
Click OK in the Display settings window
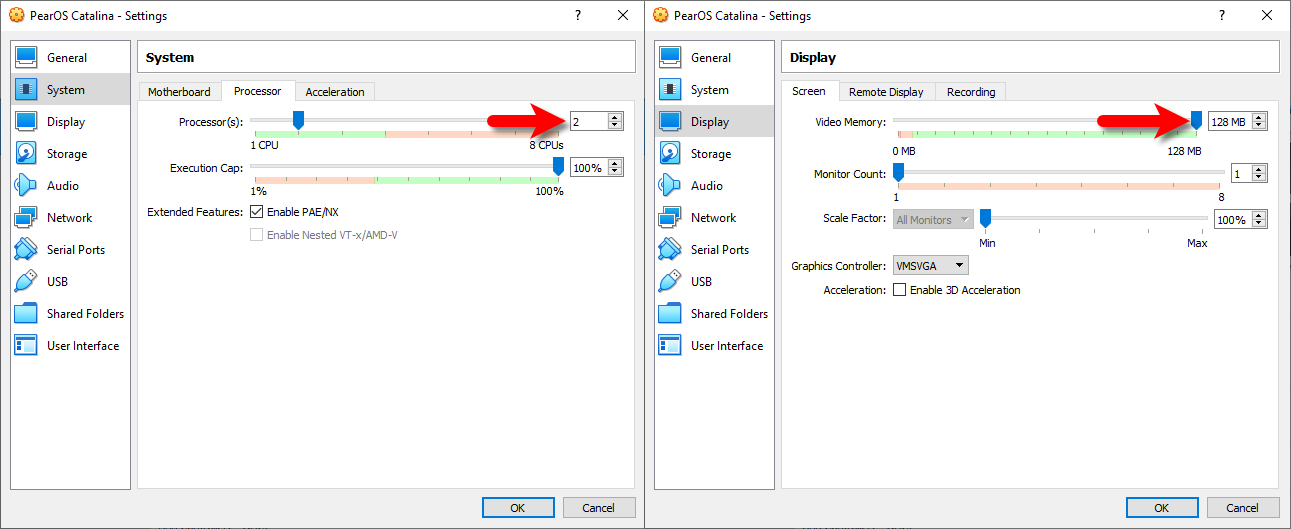point(1161,508)
